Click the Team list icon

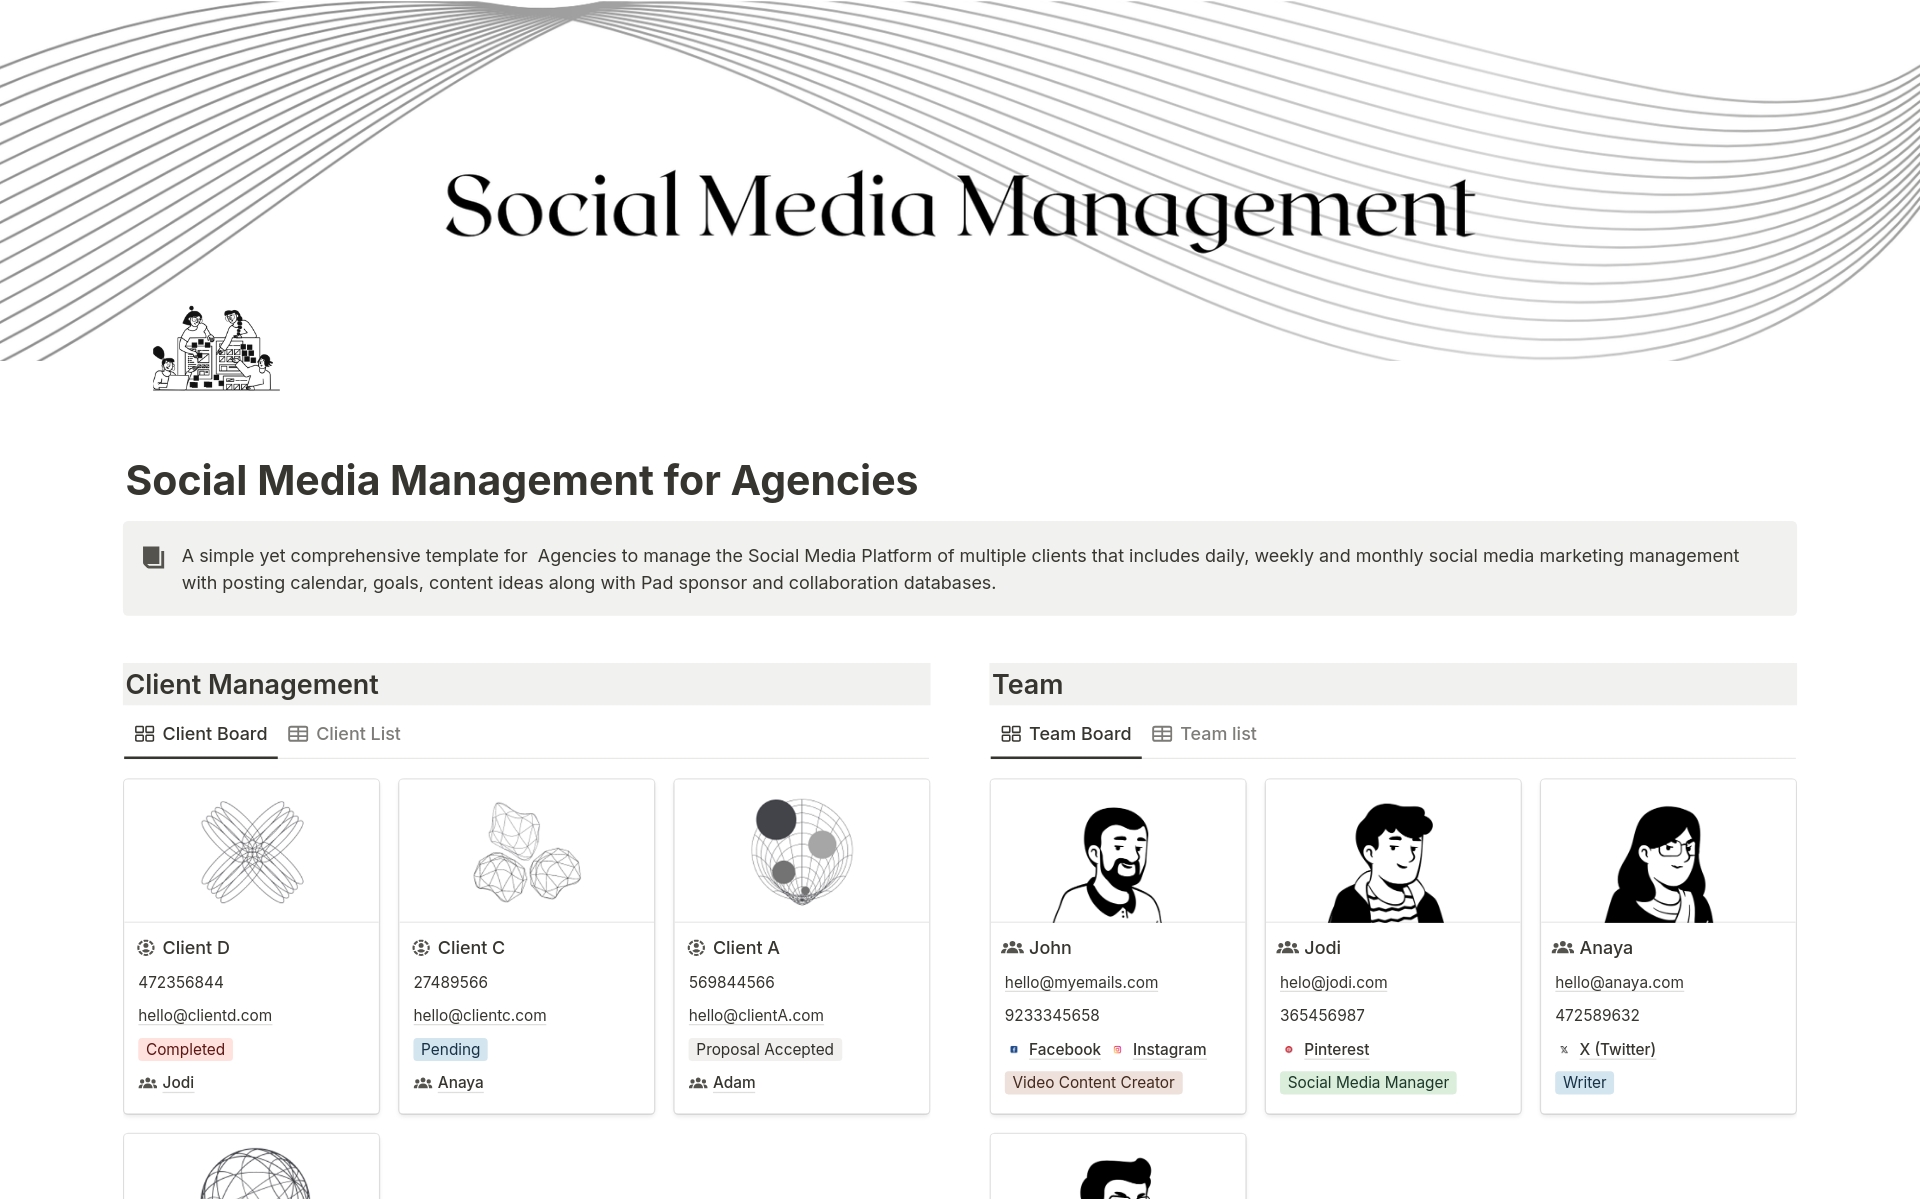point(1162,732)
